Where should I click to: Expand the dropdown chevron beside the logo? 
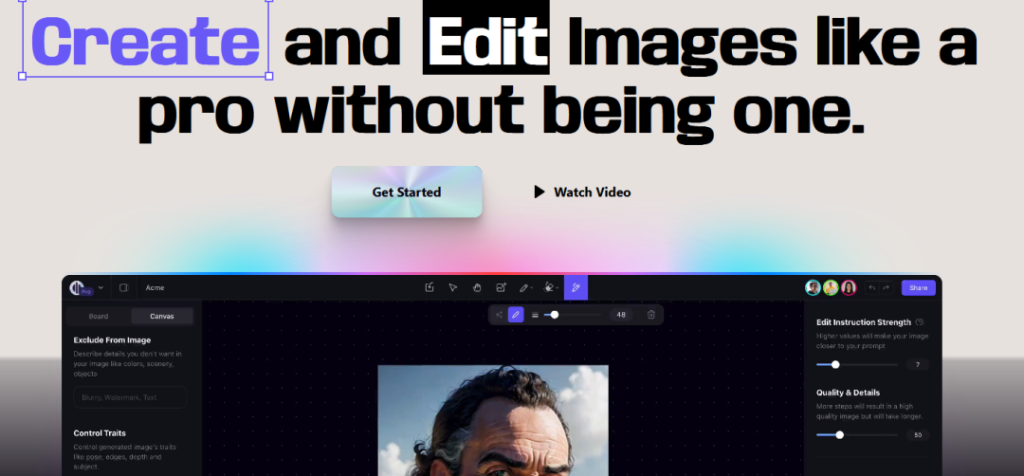tap(101, 288)
